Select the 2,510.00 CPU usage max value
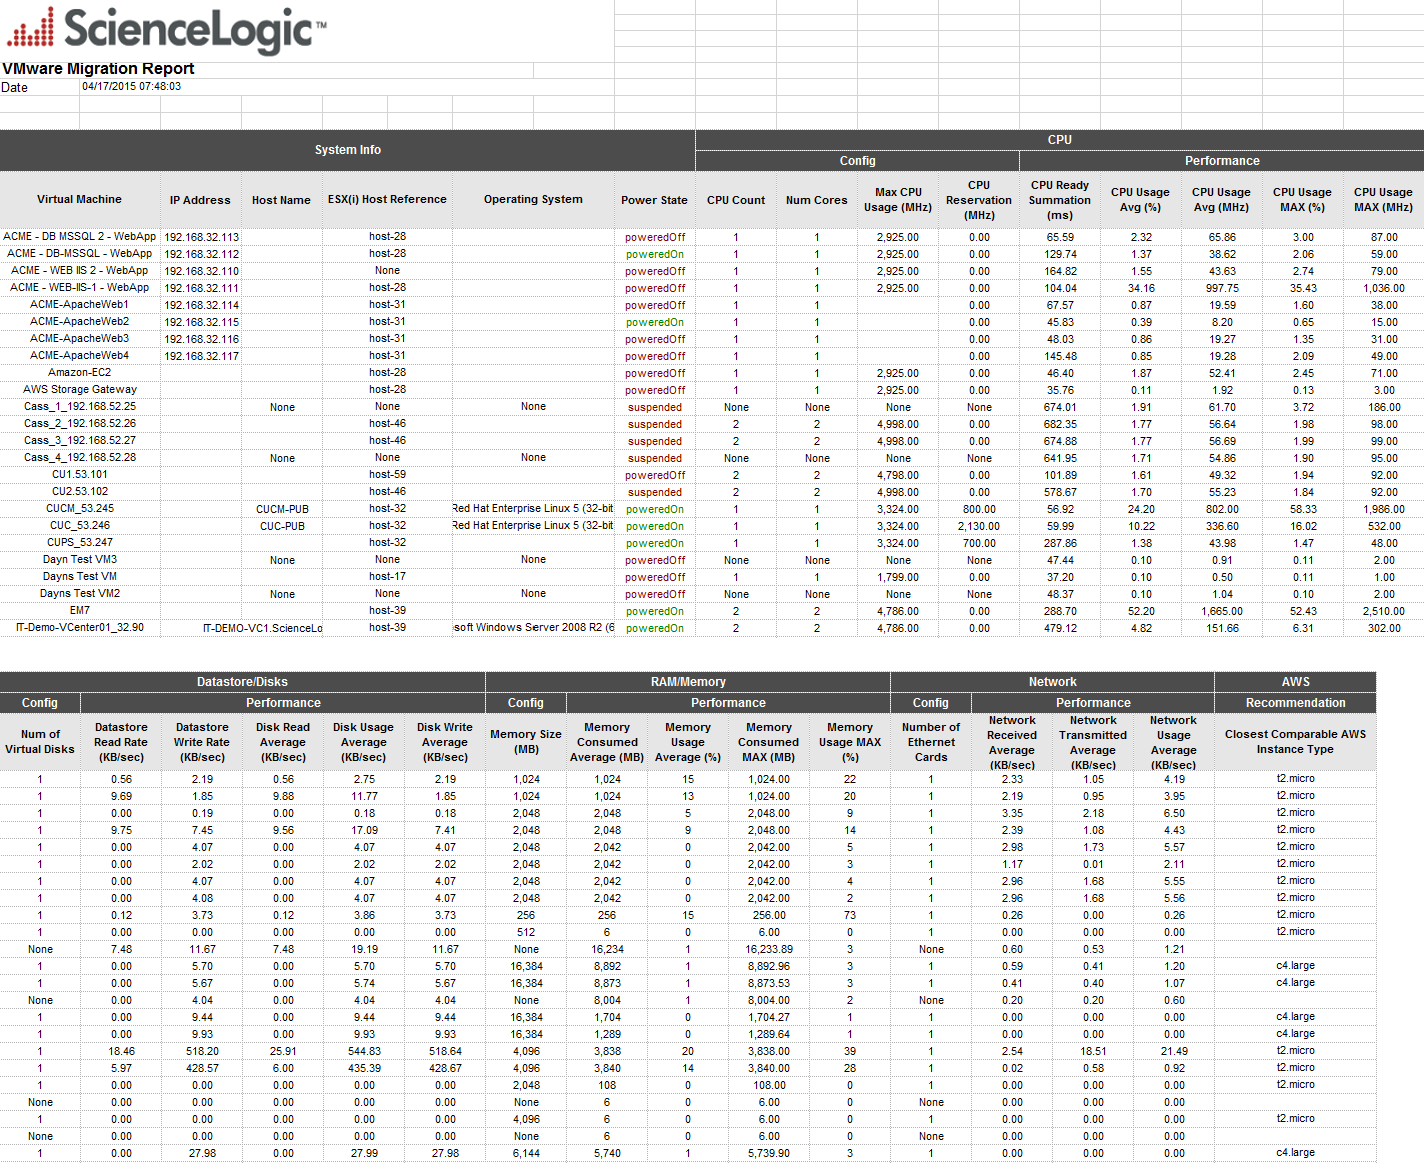 (x=1384, y=611)
